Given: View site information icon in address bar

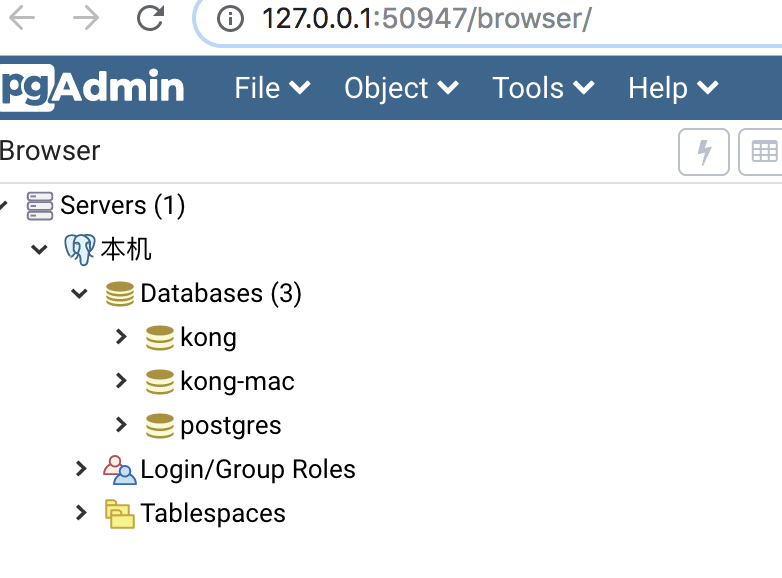Looking at the screenshot, I should [x=230, y=19].
